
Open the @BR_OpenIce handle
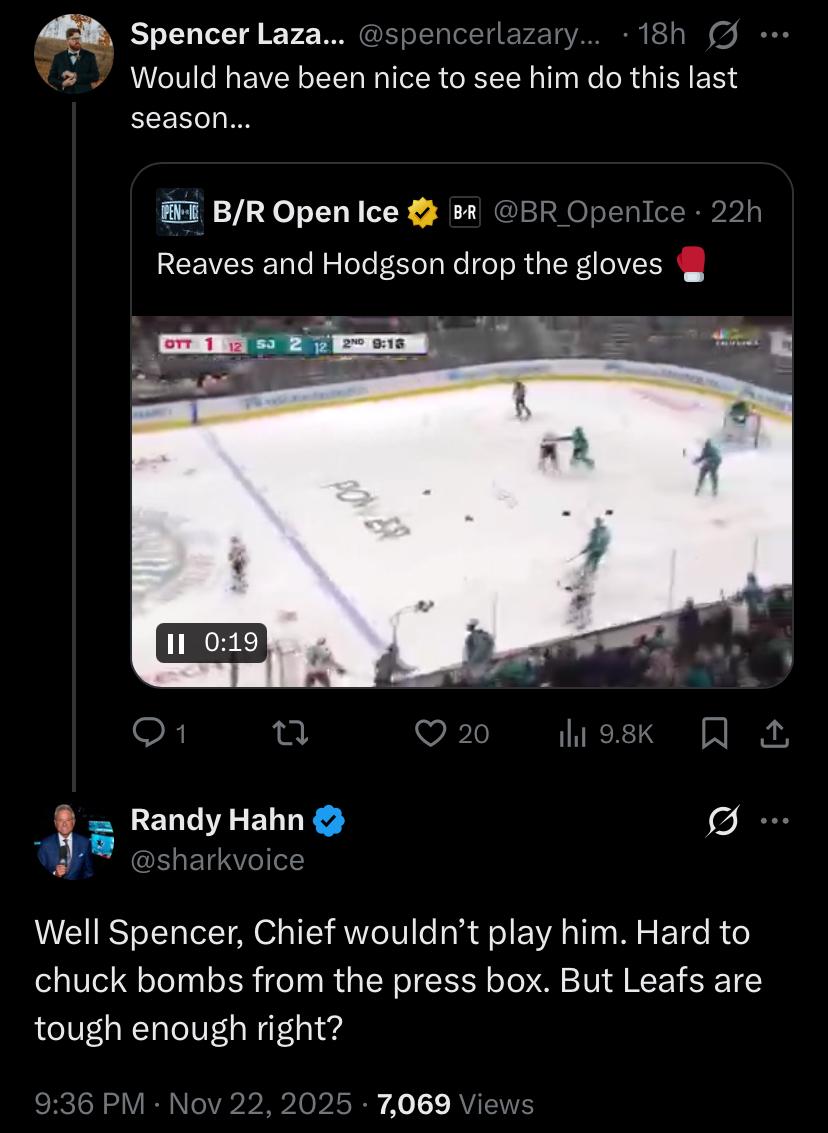coord(592,212)
